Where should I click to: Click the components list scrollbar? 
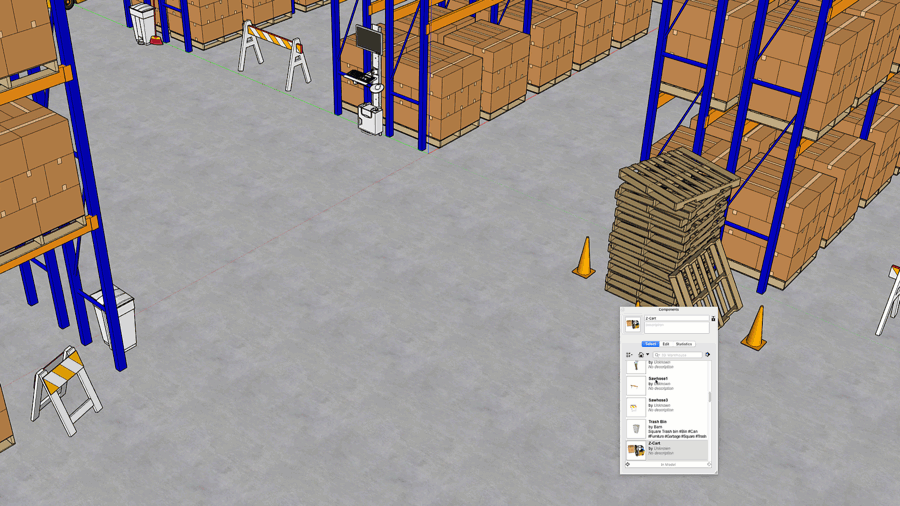pyautogui.click(x=711, y=397)
